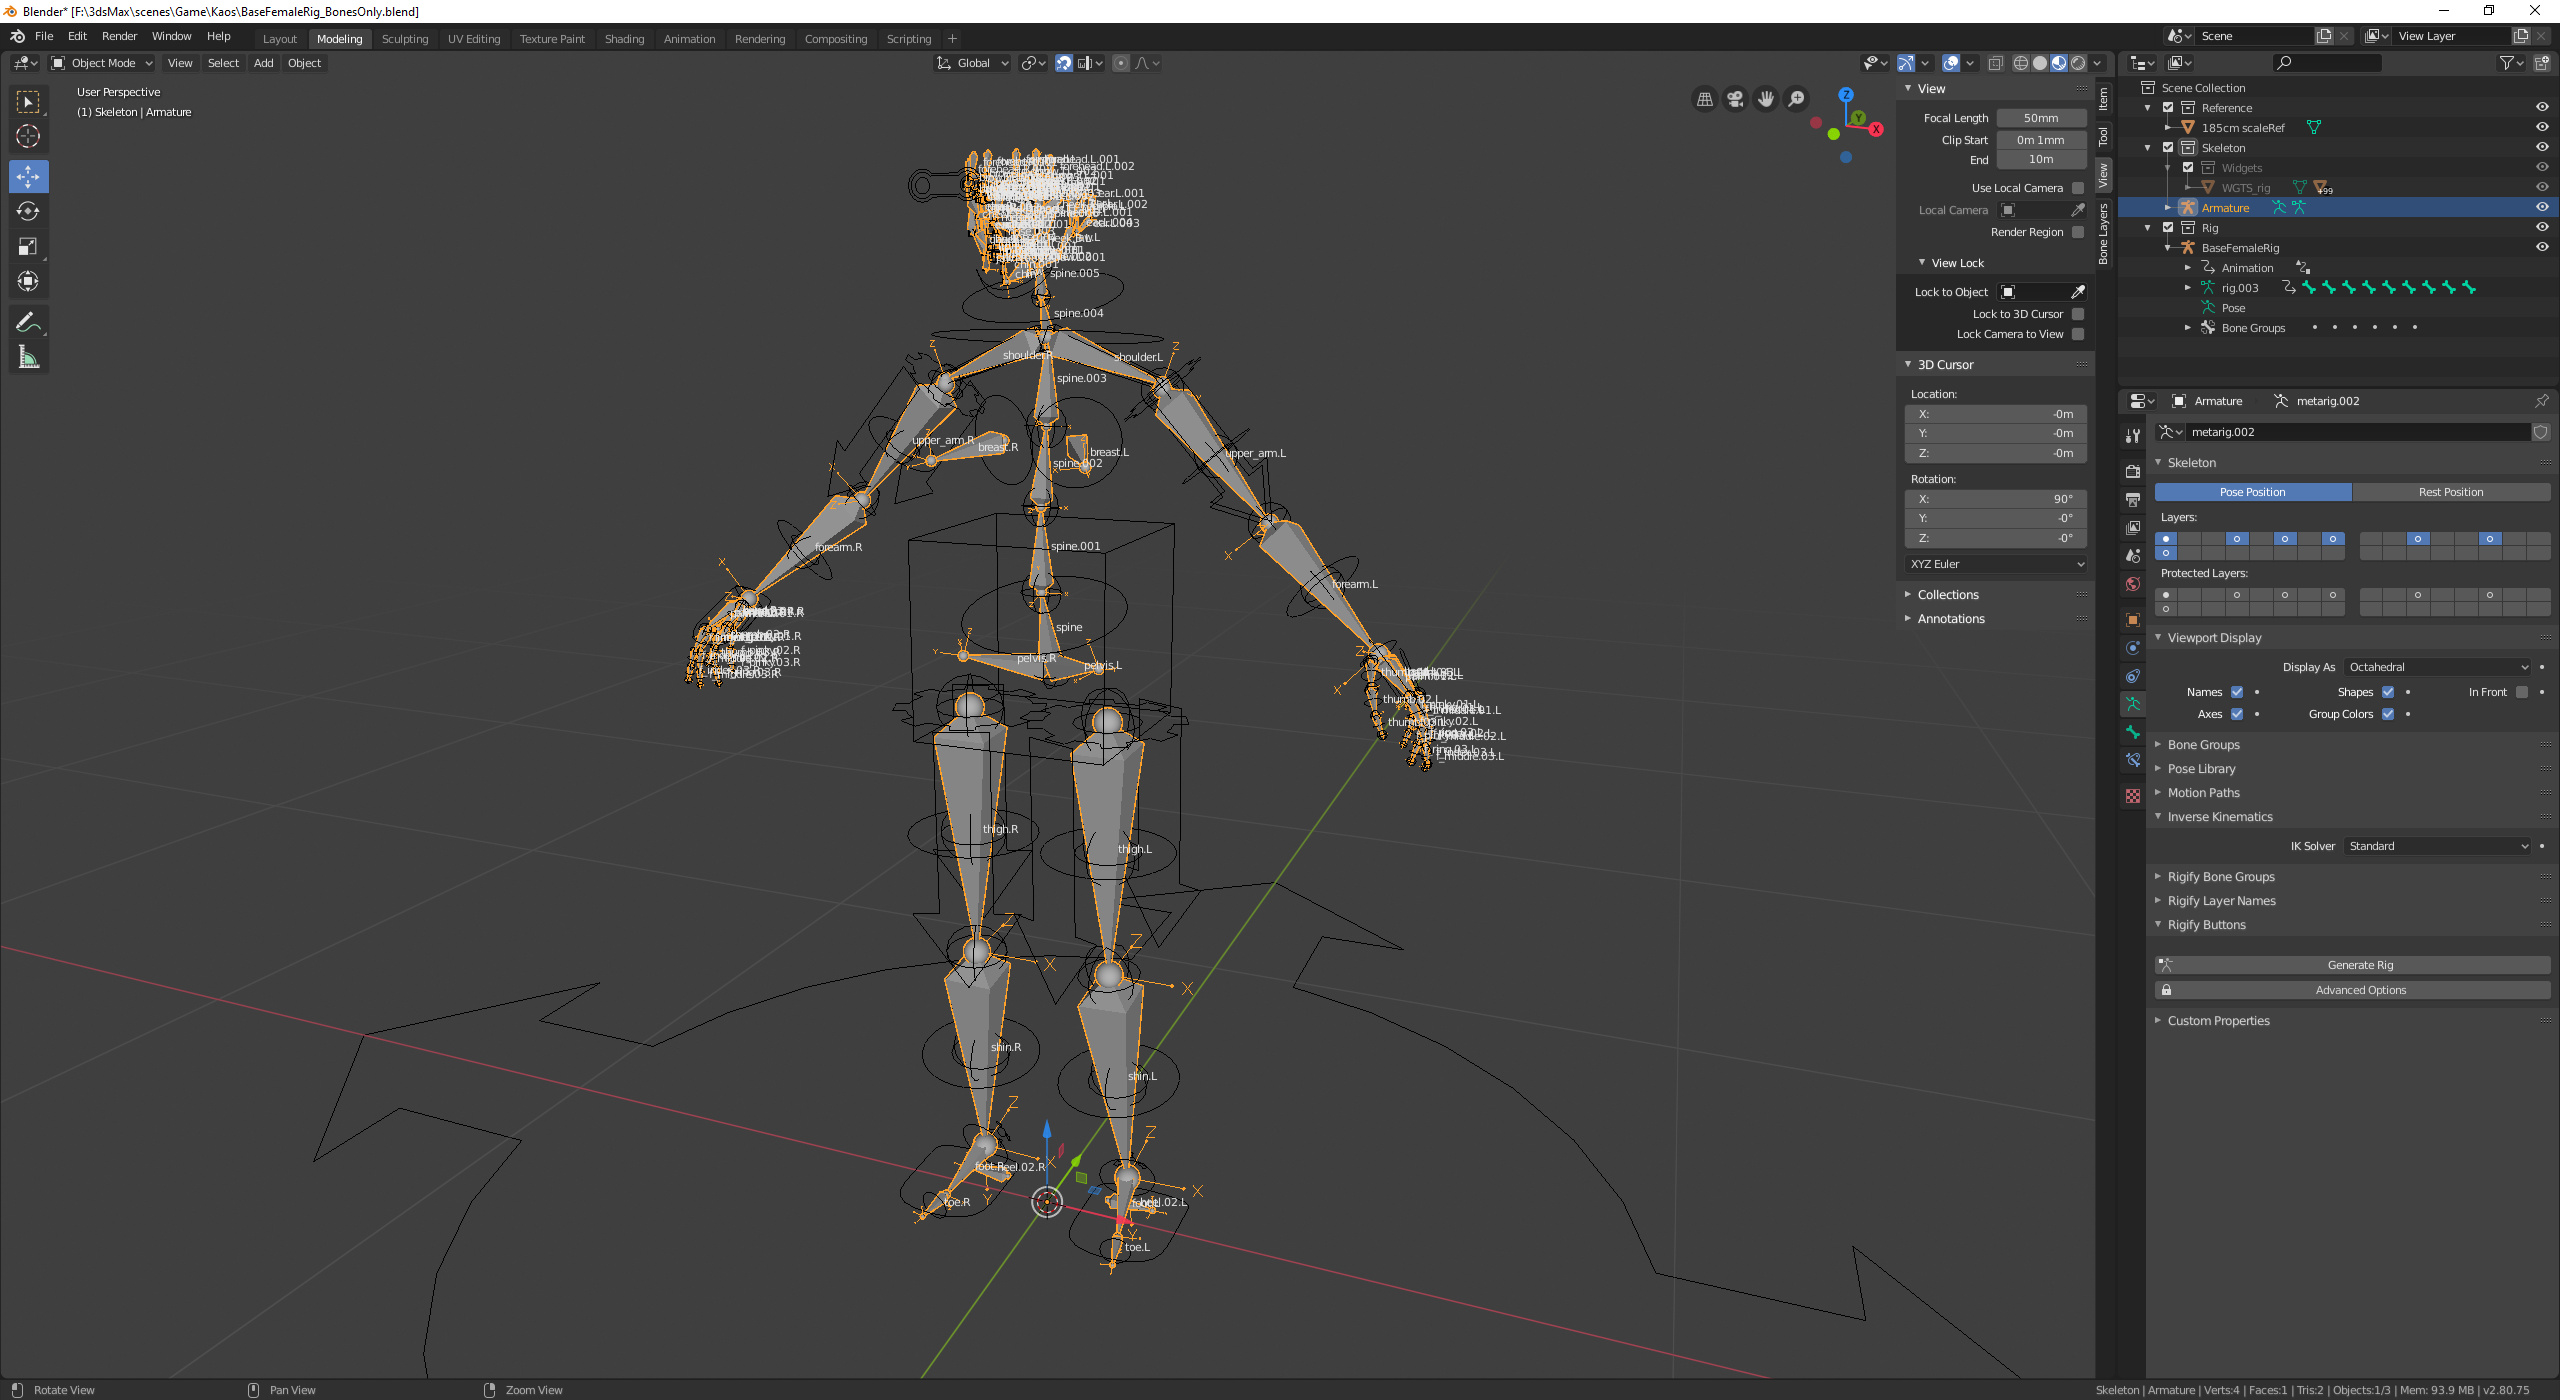The height and width of the screenshot is (1400, 2560).
Task: Switch to the Animation workspace tab
Action: [689, 39]
